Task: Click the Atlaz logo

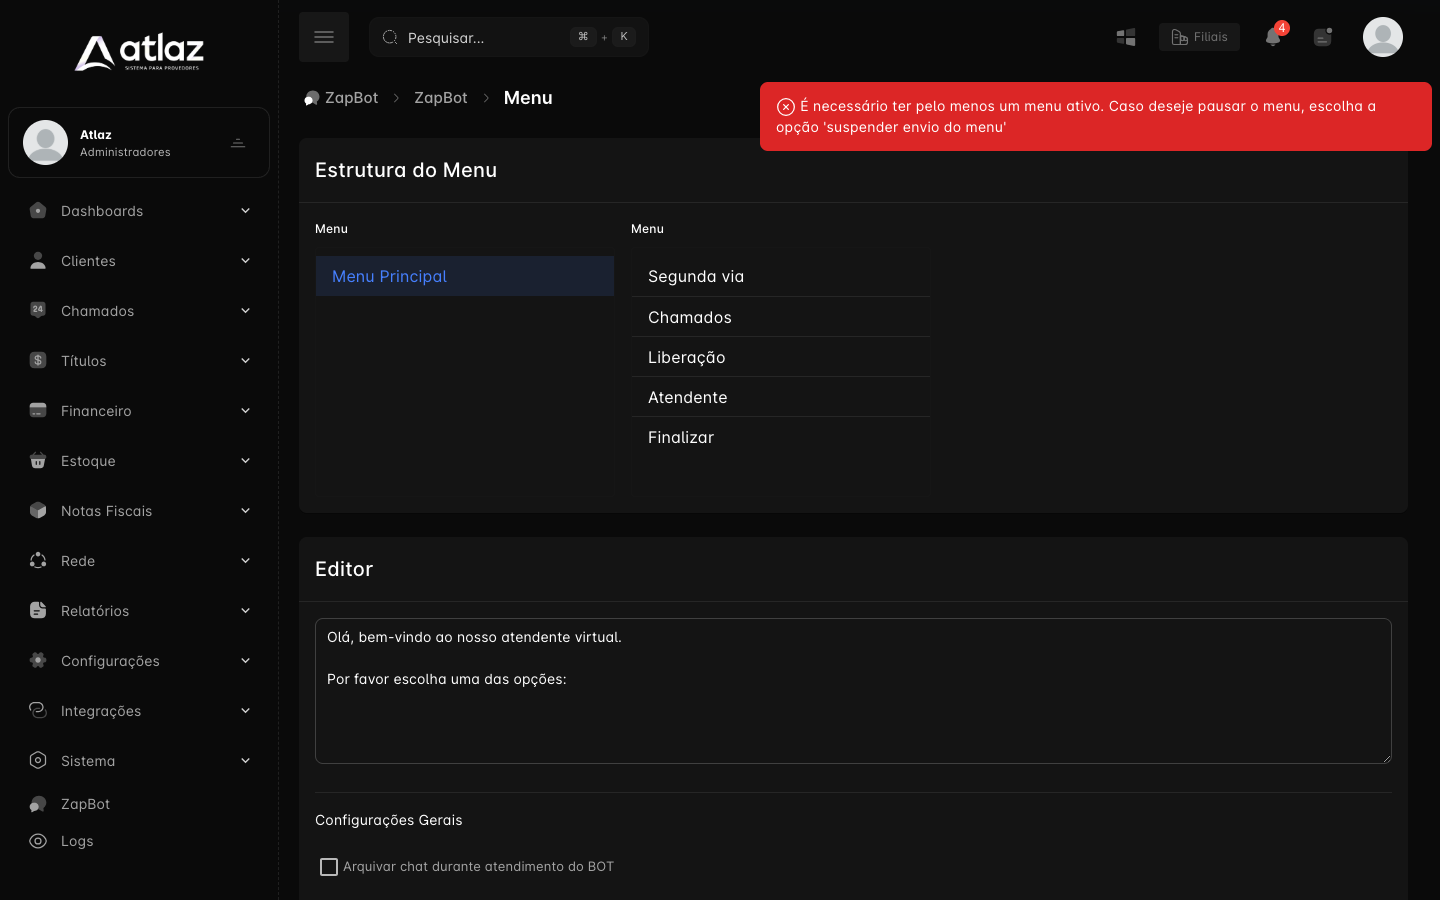Action: click(139, 53)
